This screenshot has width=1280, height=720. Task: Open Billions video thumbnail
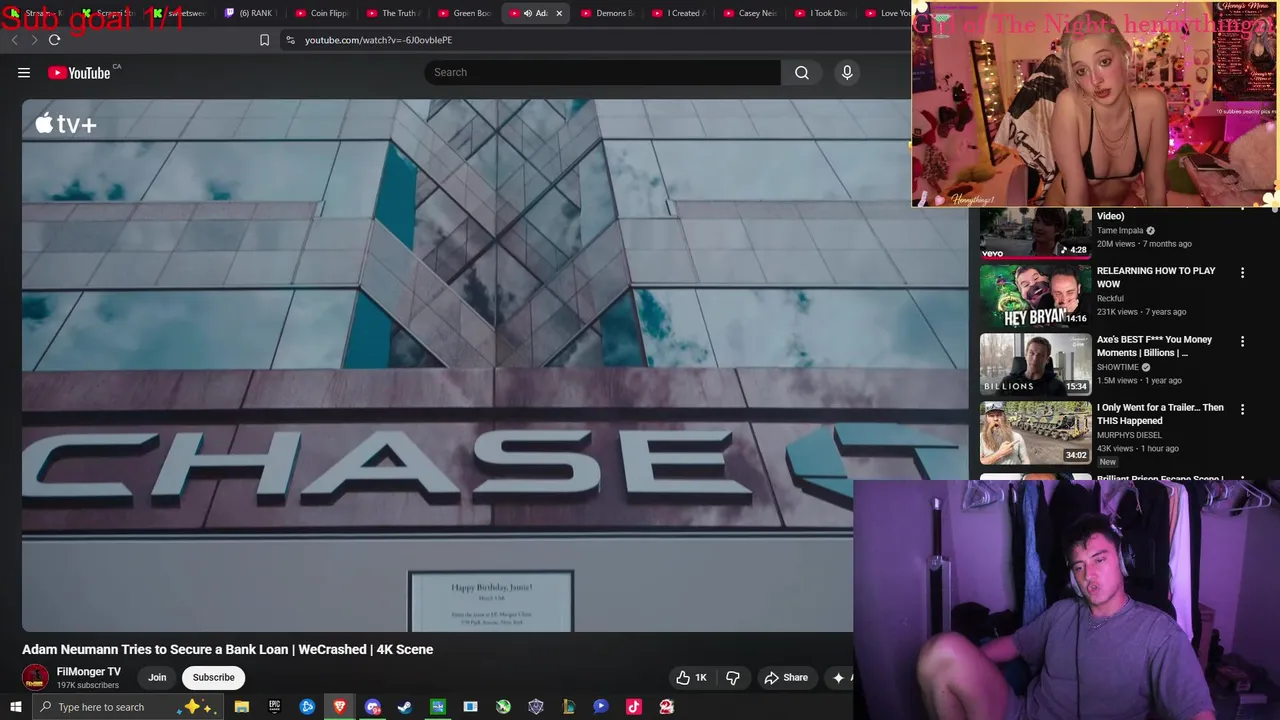coord(1036,364)
